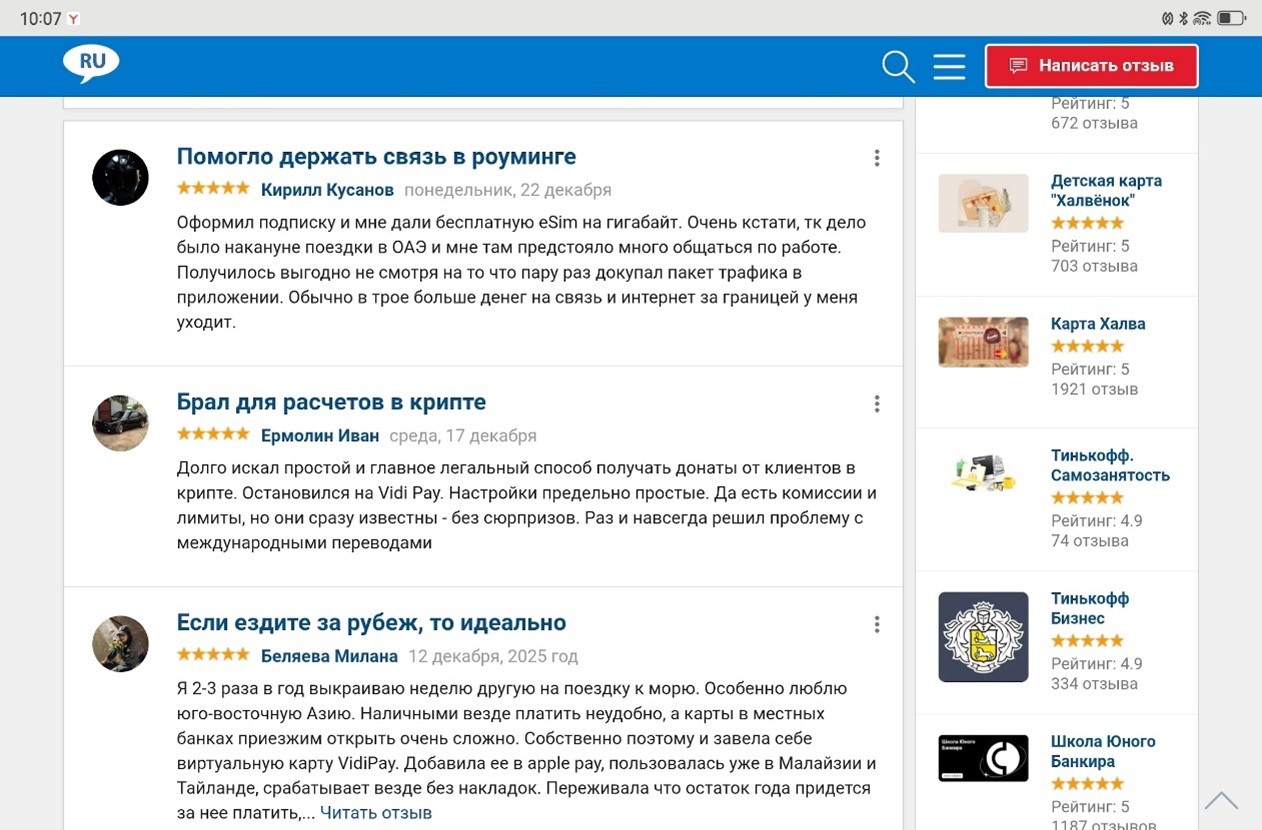1262x830 pixels.
Task: Open Тинькофф Бизнес product link
Action: [1090, 608]
